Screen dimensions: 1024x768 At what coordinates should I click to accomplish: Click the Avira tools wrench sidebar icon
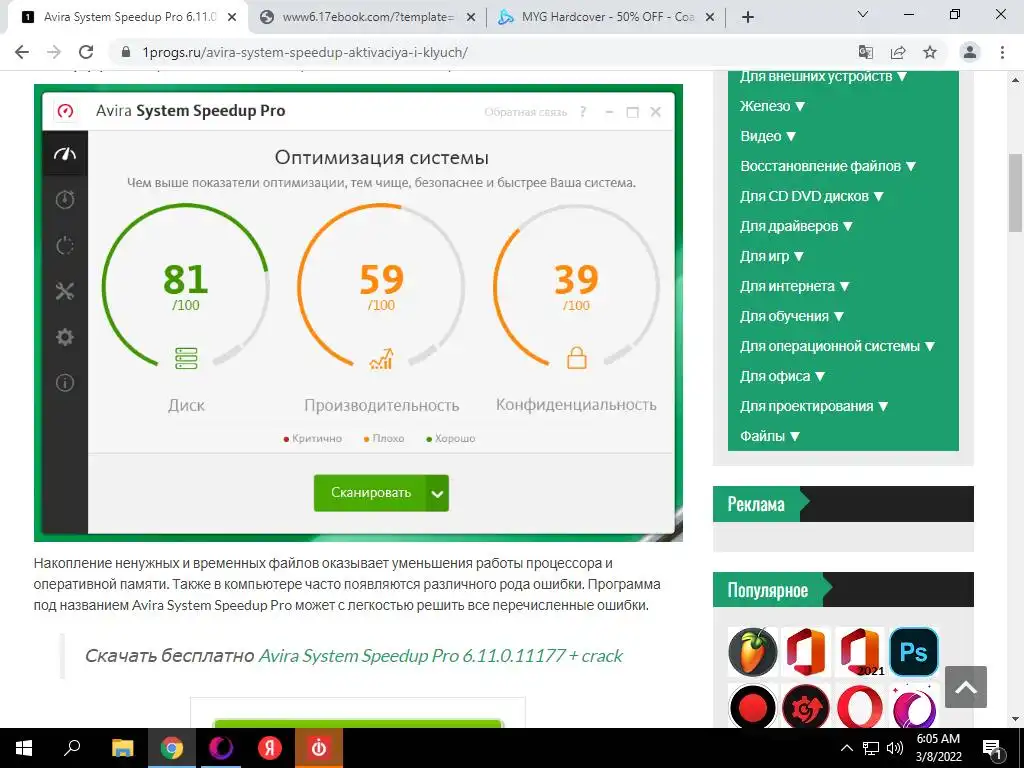click(x=65, y=291)
